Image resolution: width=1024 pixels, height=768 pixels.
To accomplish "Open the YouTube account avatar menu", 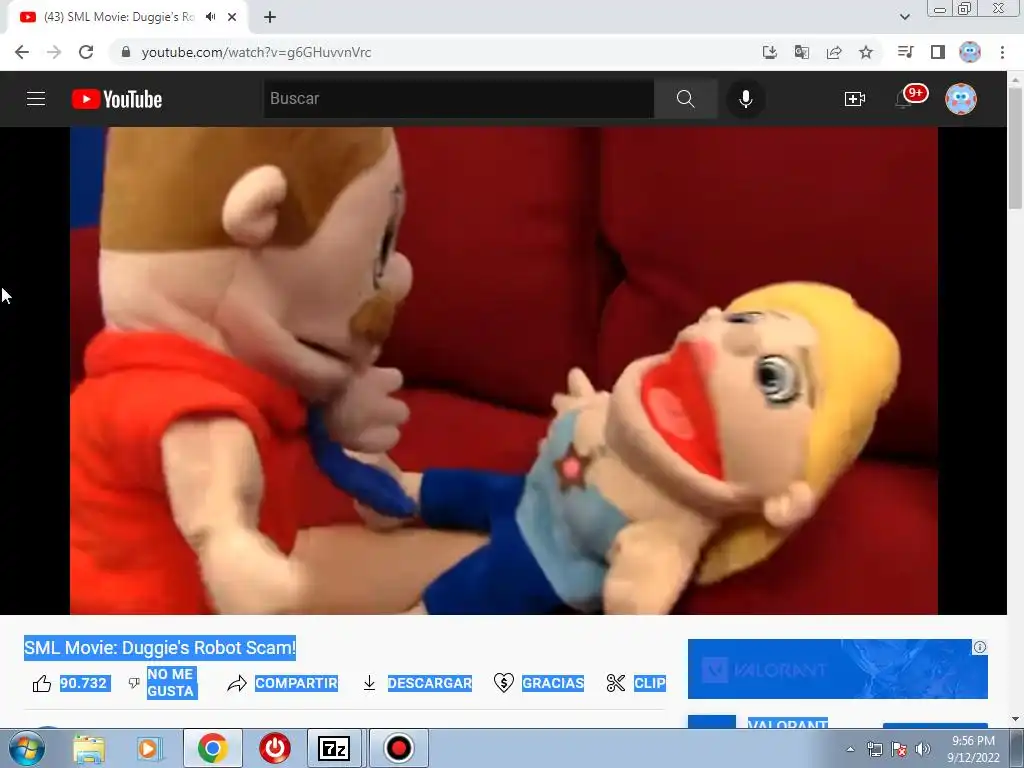I will click(x=961, y=99).
